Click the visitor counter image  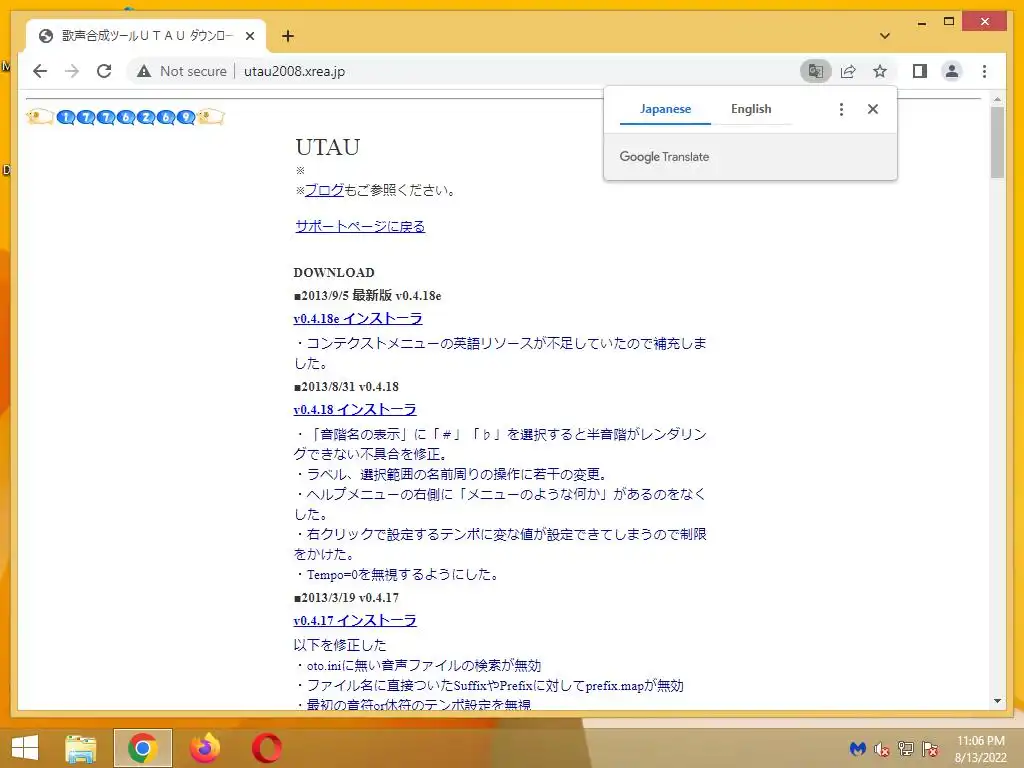click(125, 117)
